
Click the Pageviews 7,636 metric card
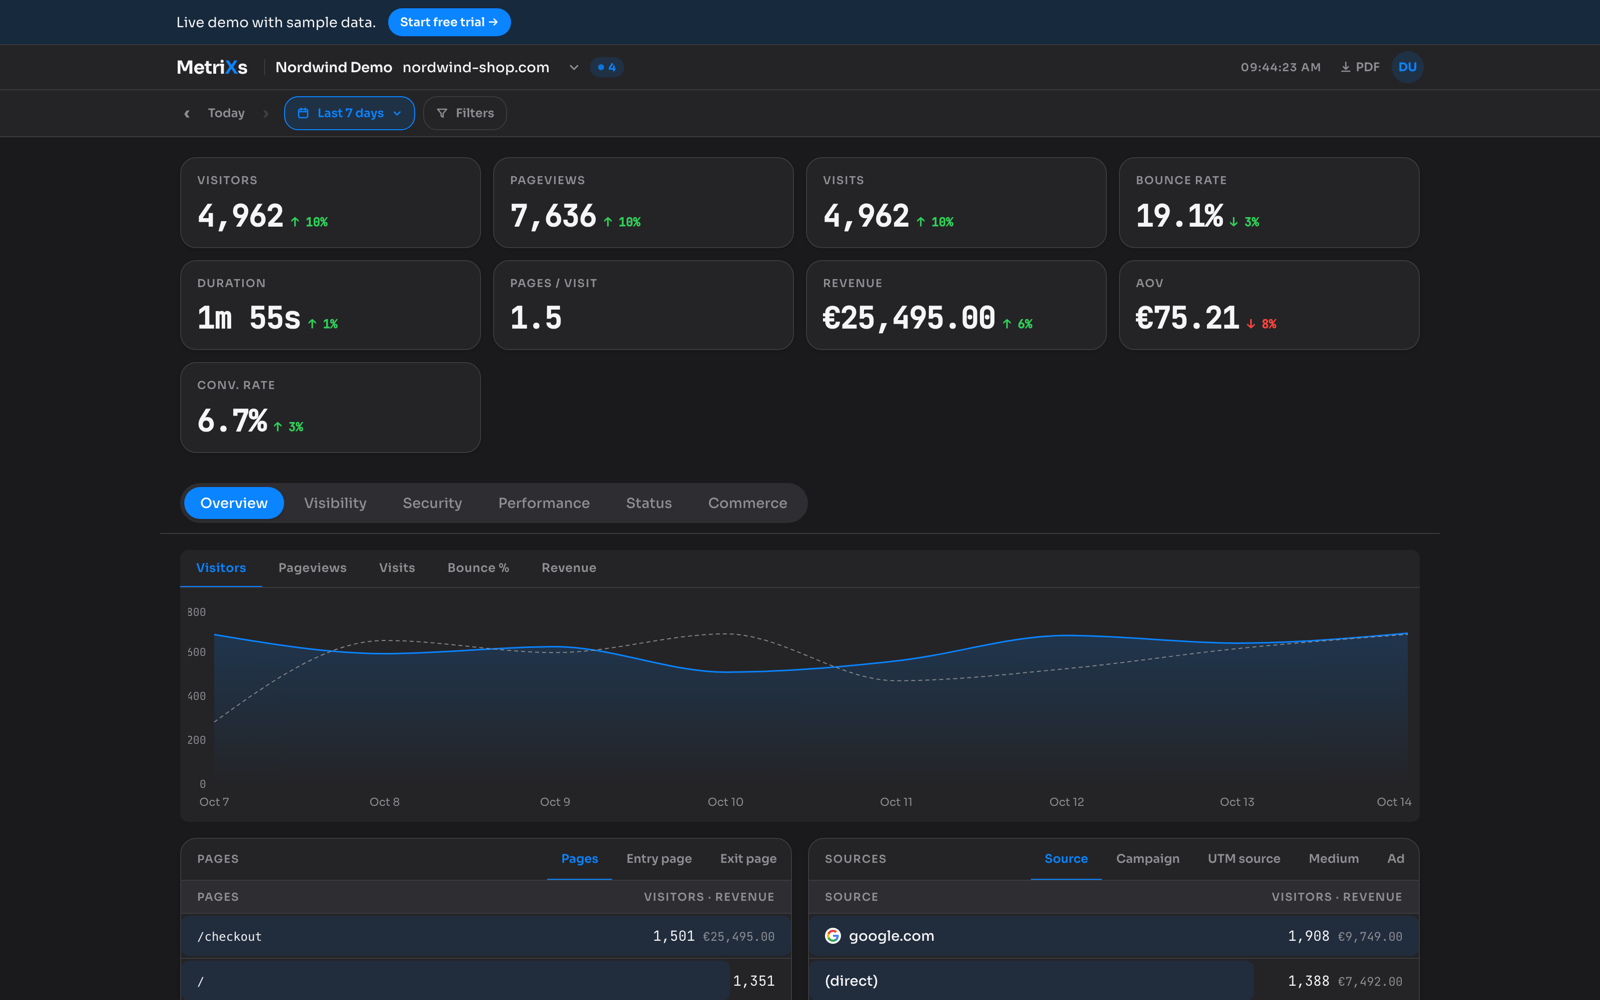click(643, 202)
